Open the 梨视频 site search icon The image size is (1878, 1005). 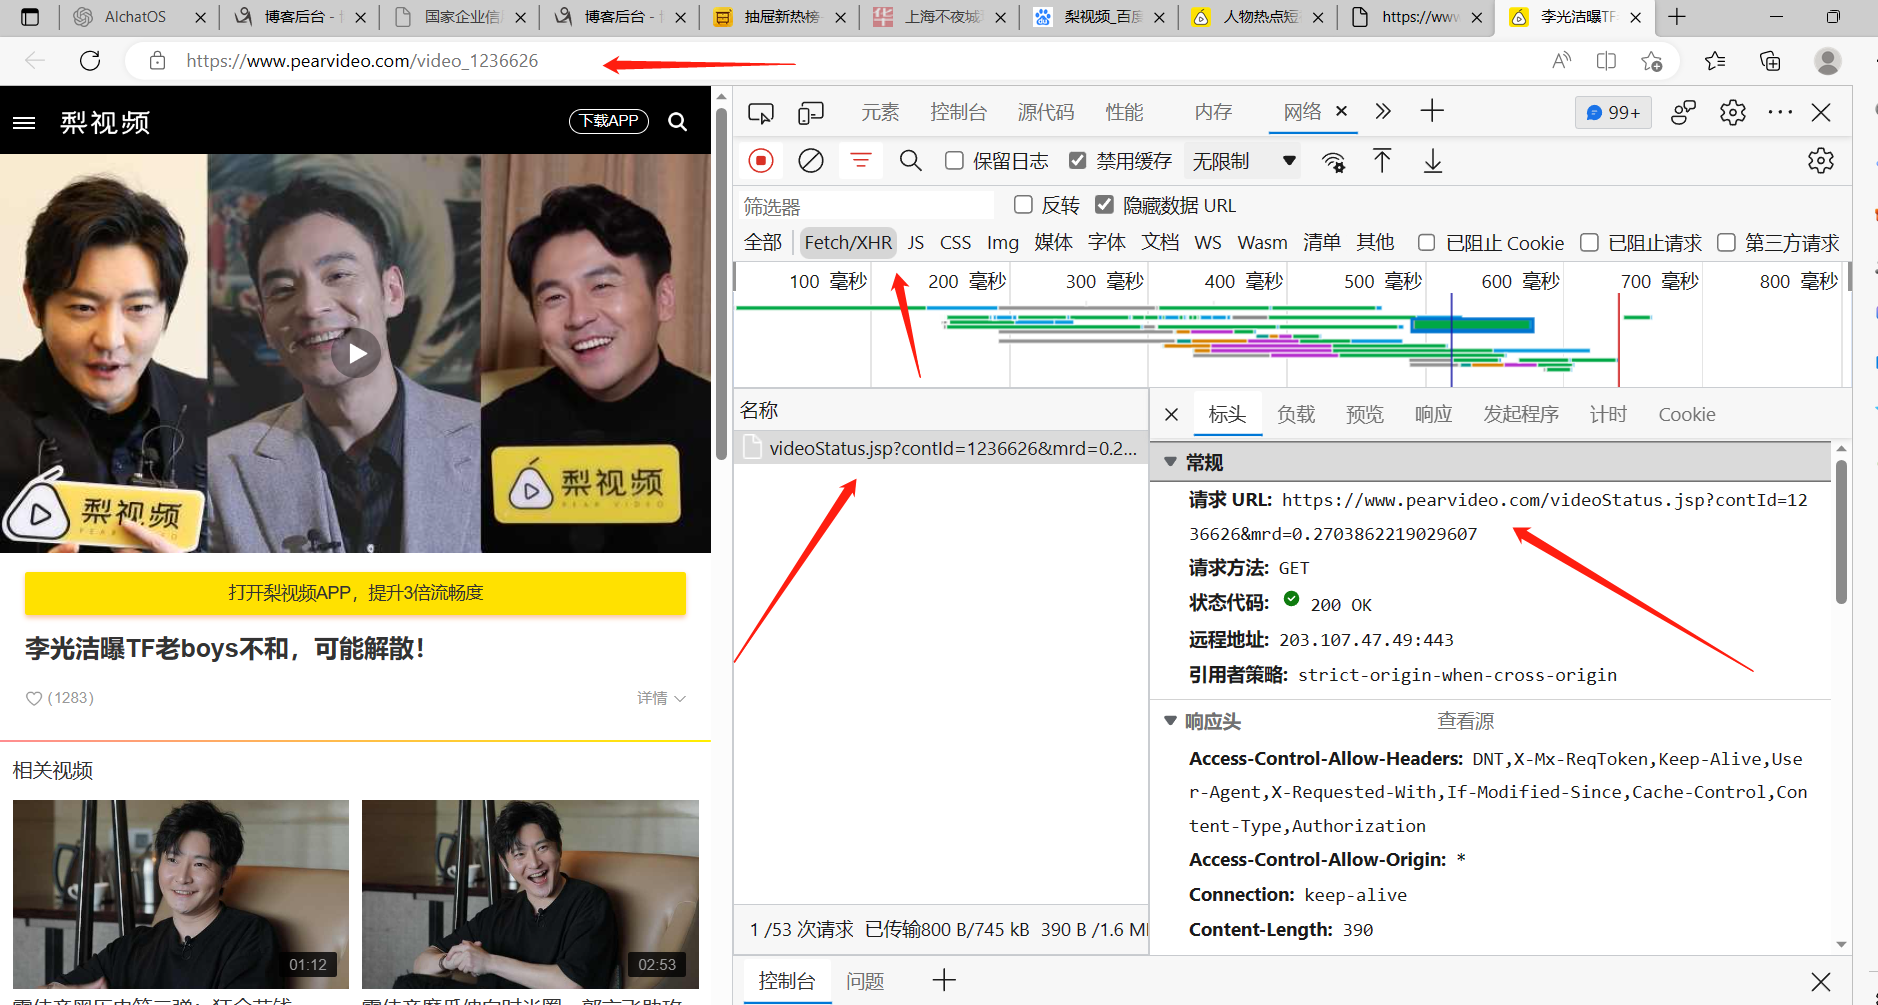tap(677, 122)
